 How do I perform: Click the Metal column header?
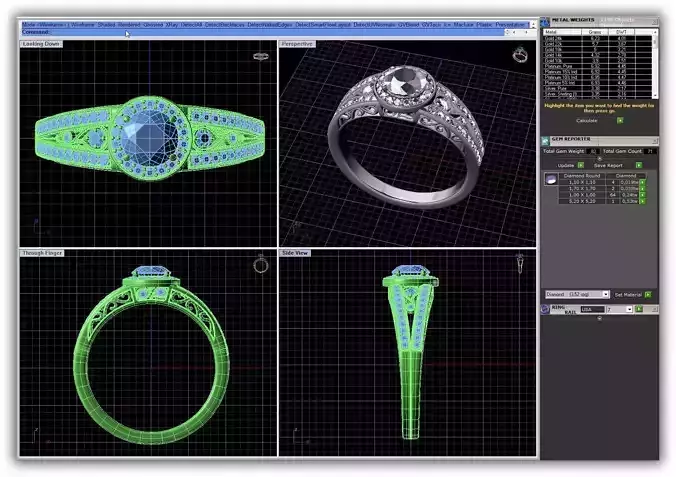pyautogui.click(x=562, y=32)
